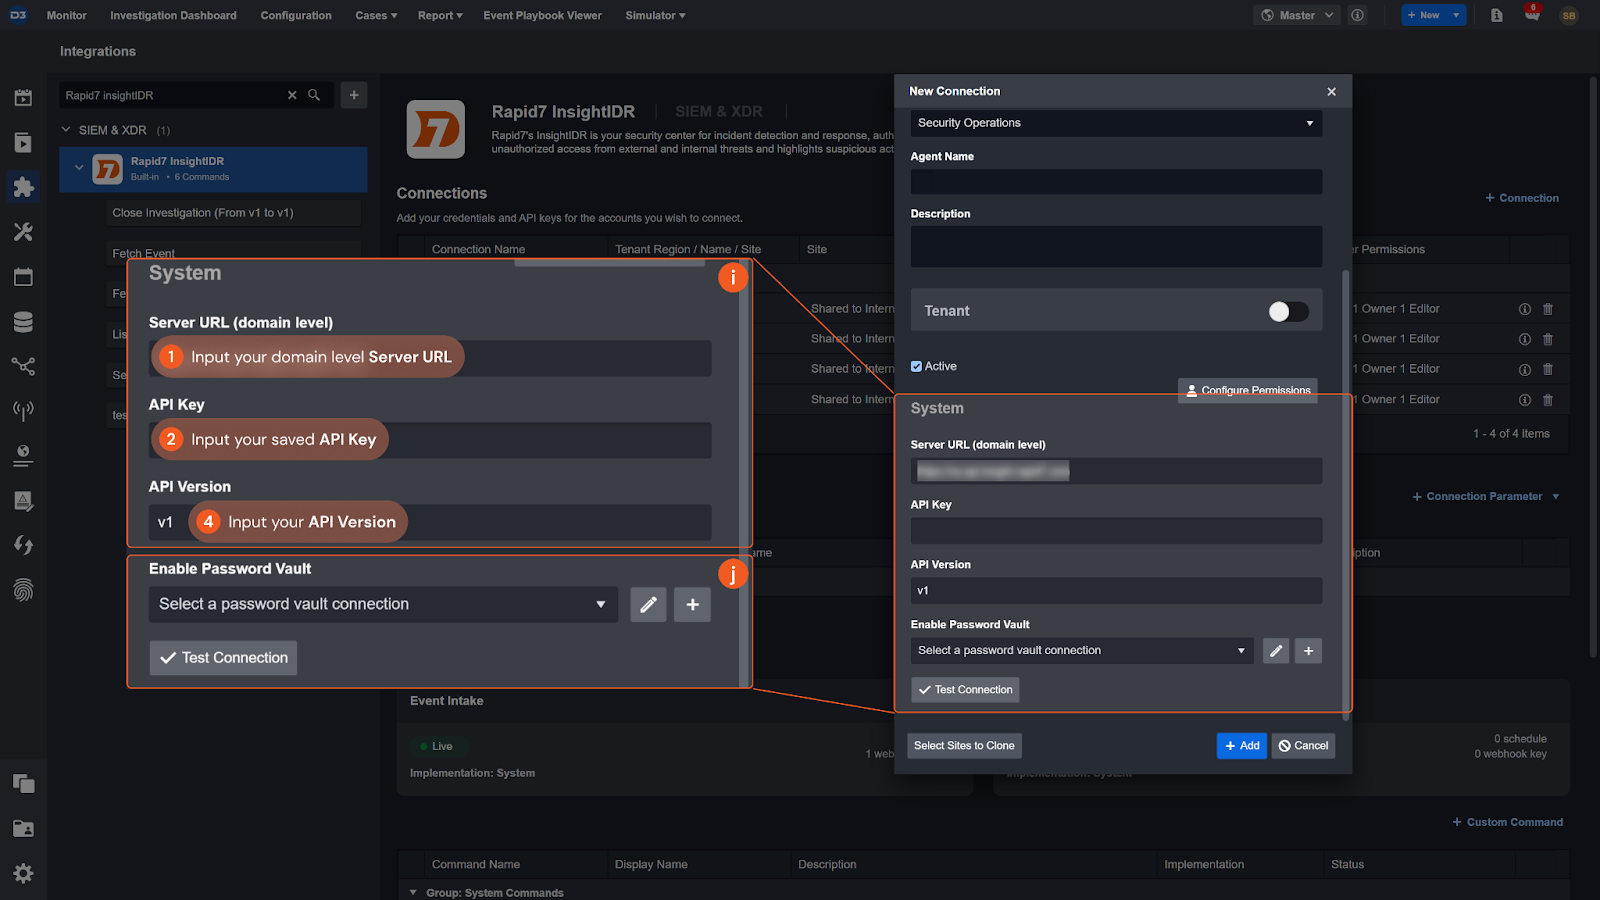This screenshot has height=900, width=1600.
Task: Click the plus button next to search
Action: tap(354, 95)
